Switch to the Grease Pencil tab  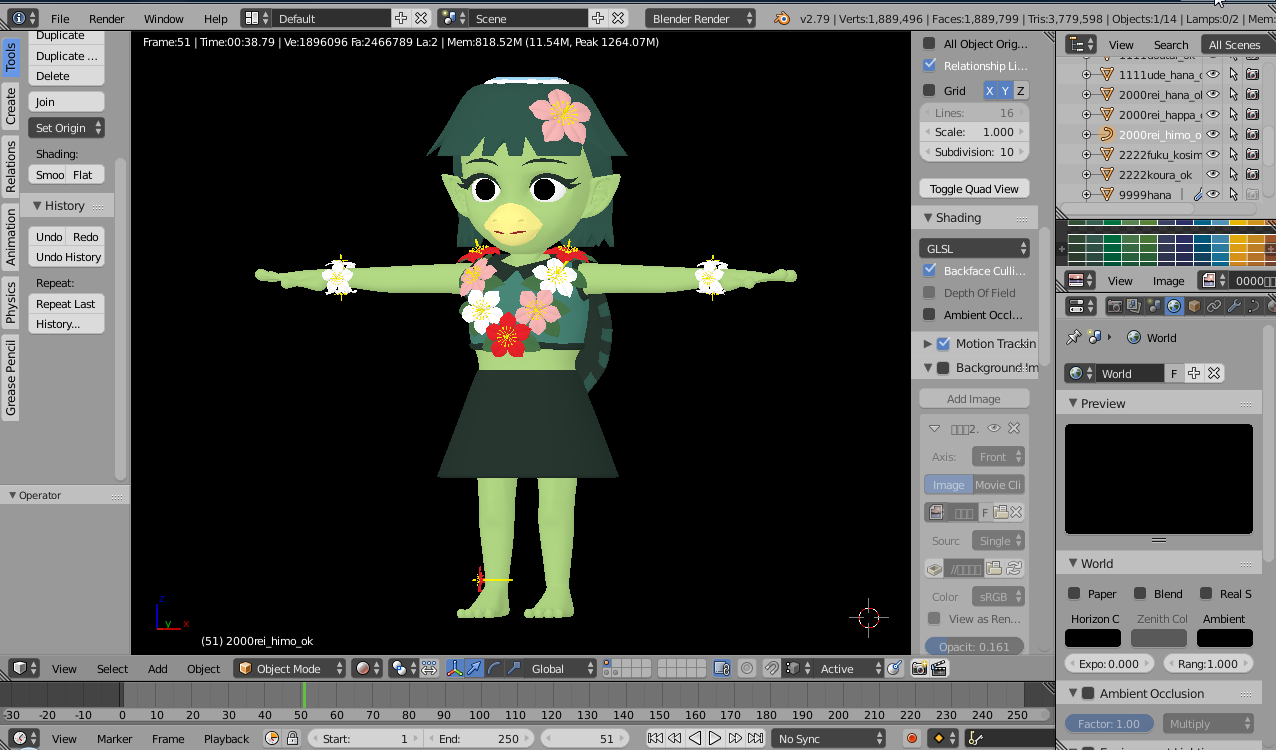click(x=11, y=377)
